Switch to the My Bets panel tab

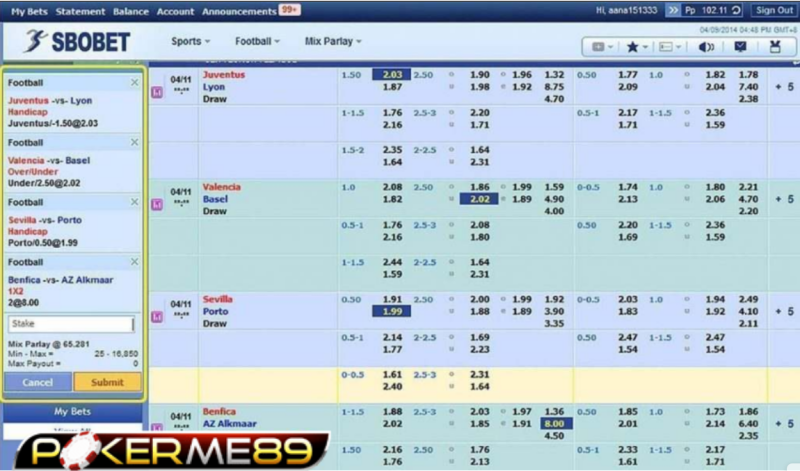tap(72, 411)
